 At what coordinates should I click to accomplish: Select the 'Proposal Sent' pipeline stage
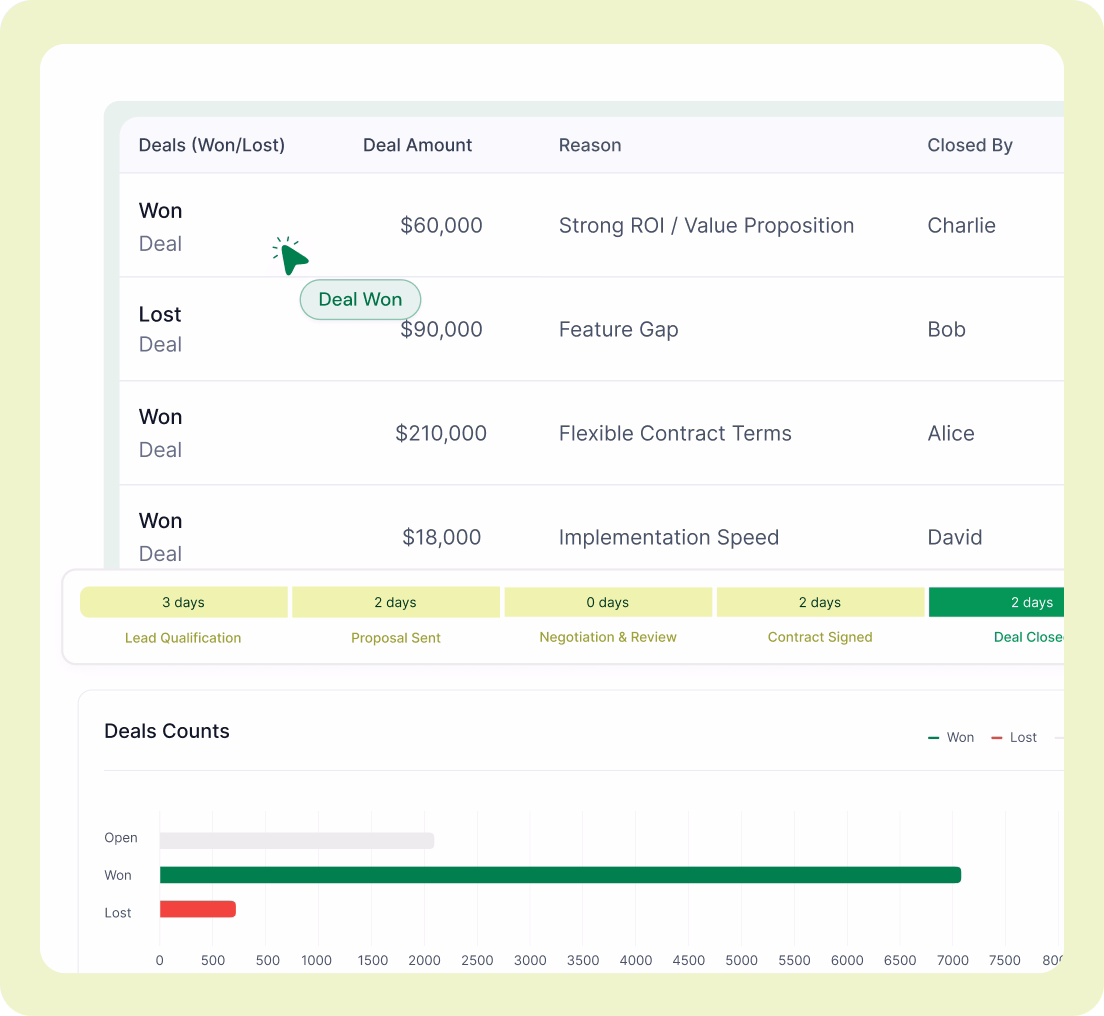point(395,637)
